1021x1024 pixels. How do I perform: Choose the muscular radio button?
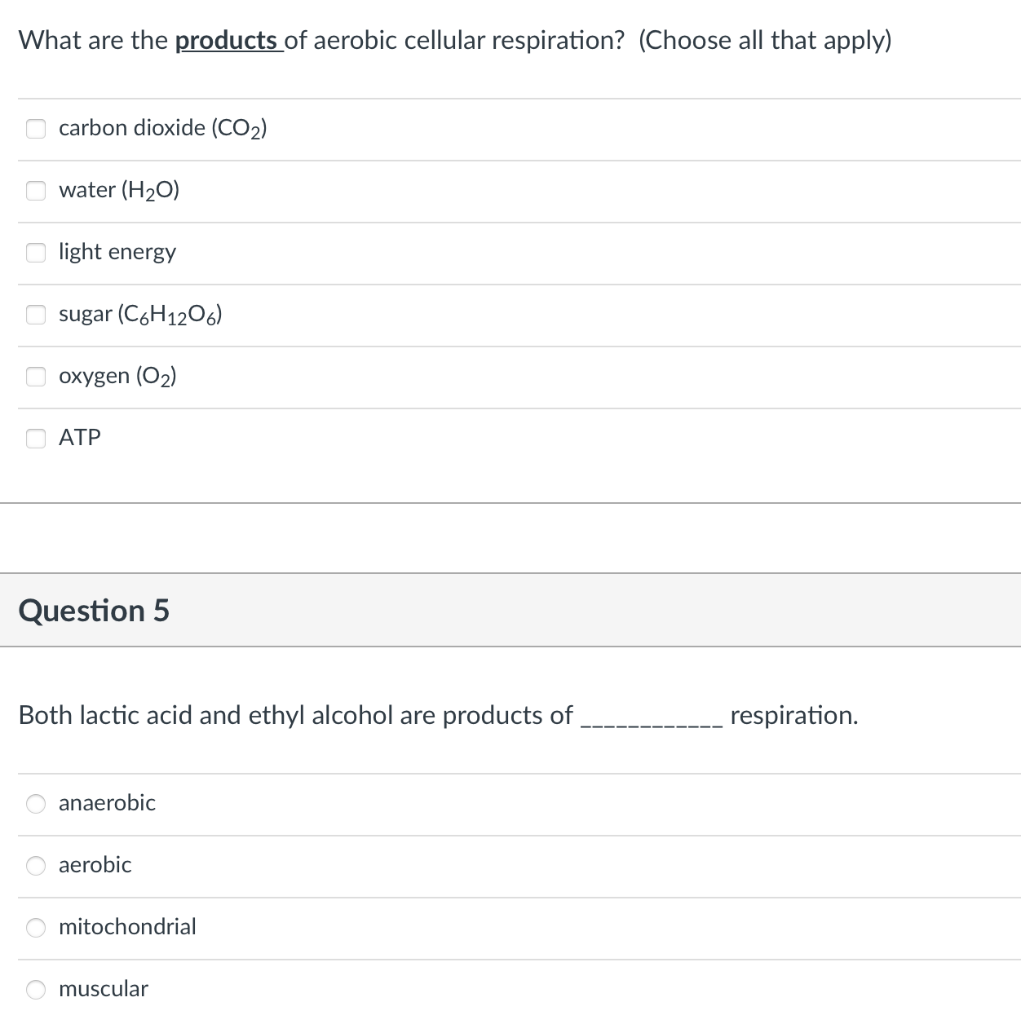pyautogui.click(x=36, y=989)
